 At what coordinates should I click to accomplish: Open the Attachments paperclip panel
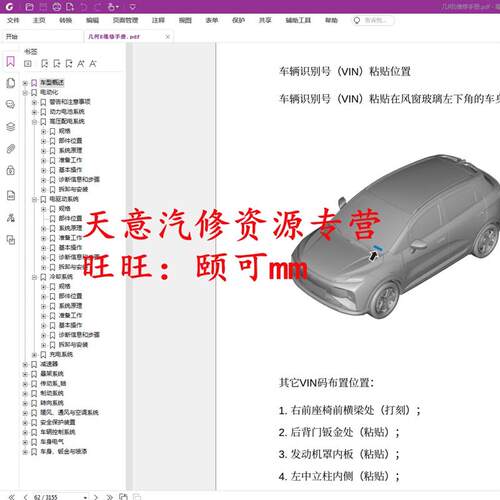tap(11, 149)
